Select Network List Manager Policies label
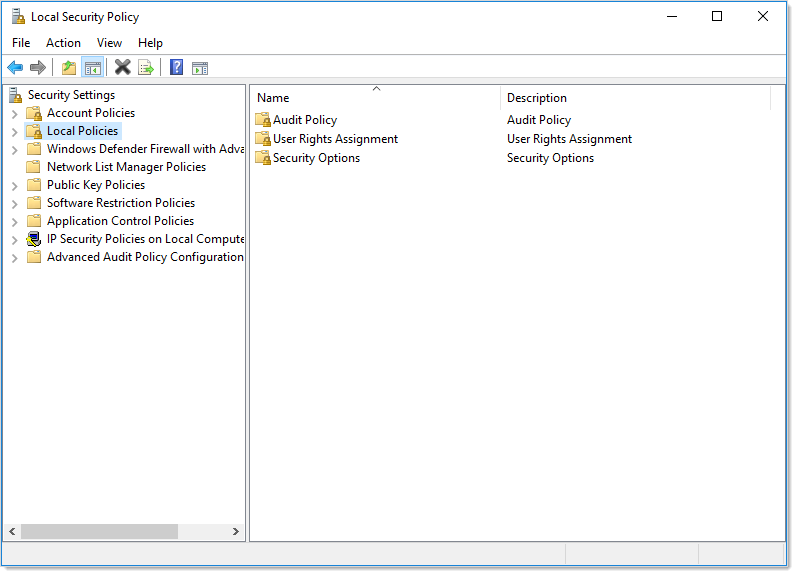The width and height of the screenshot is (796, 575). pos(126,167)
